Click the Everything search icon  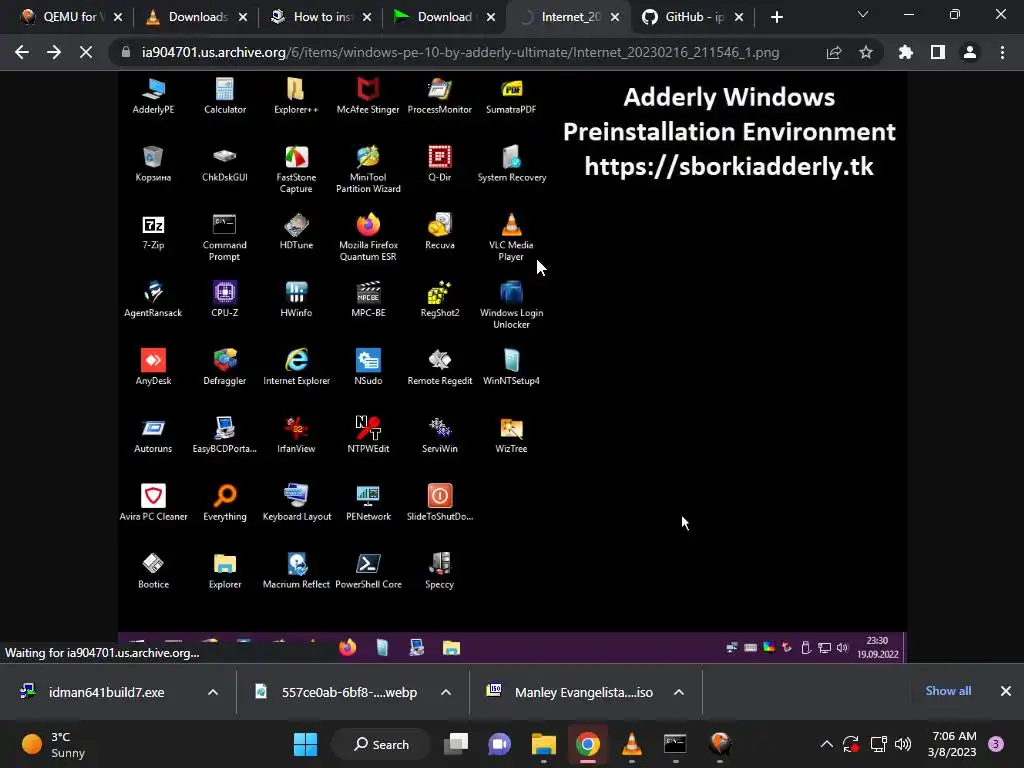point(225,503)
